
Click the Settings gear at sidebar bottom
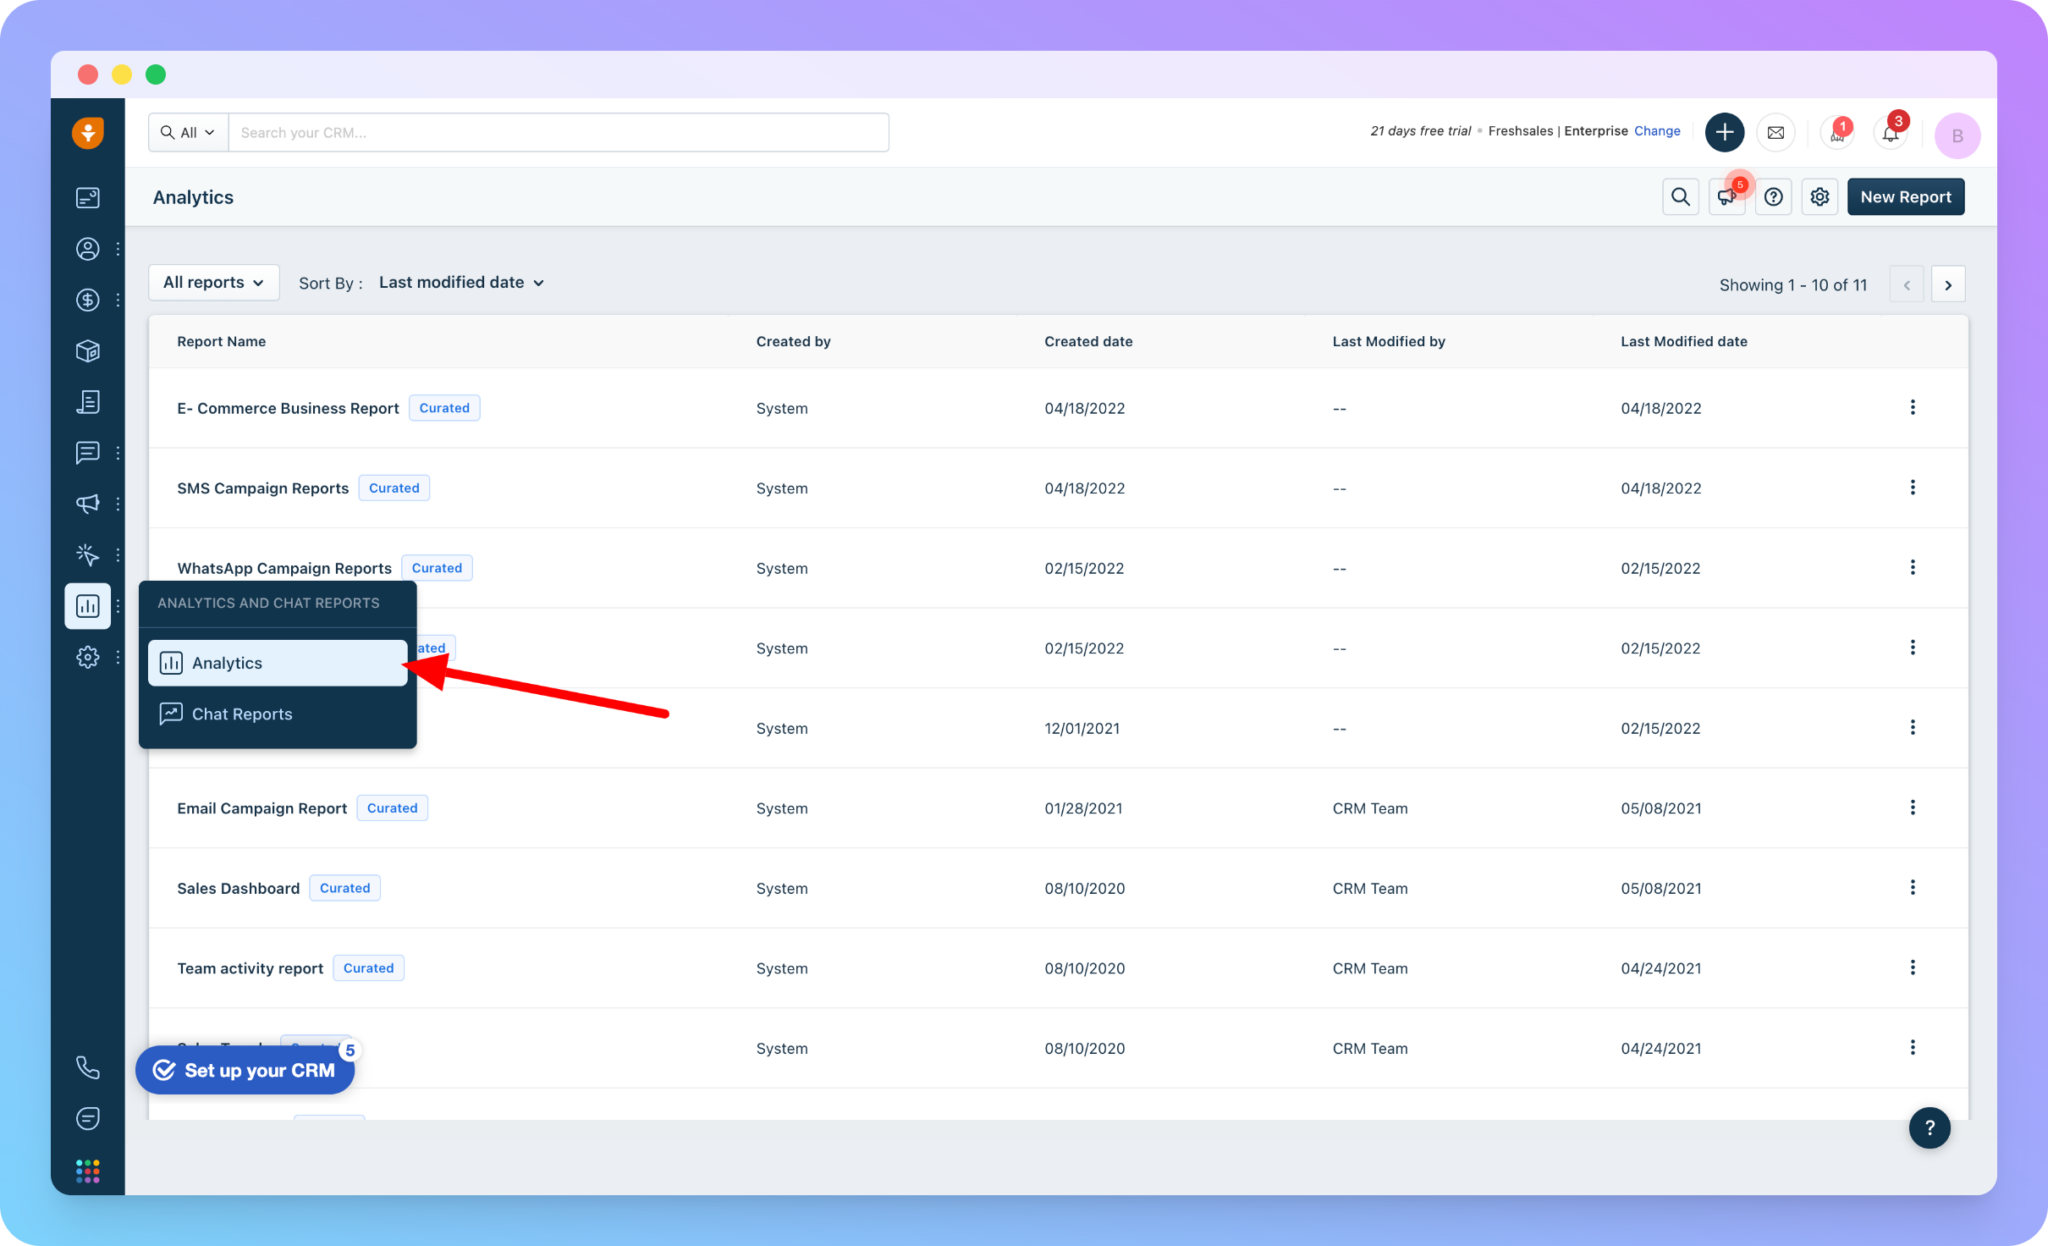pyautogui.click(x=88, y=657)
